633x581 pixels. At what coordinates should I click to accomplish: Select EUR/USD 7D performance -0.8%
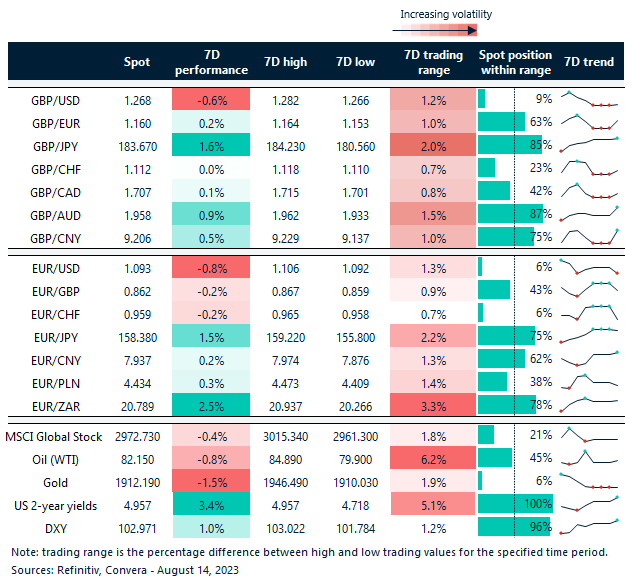(211, 267)
